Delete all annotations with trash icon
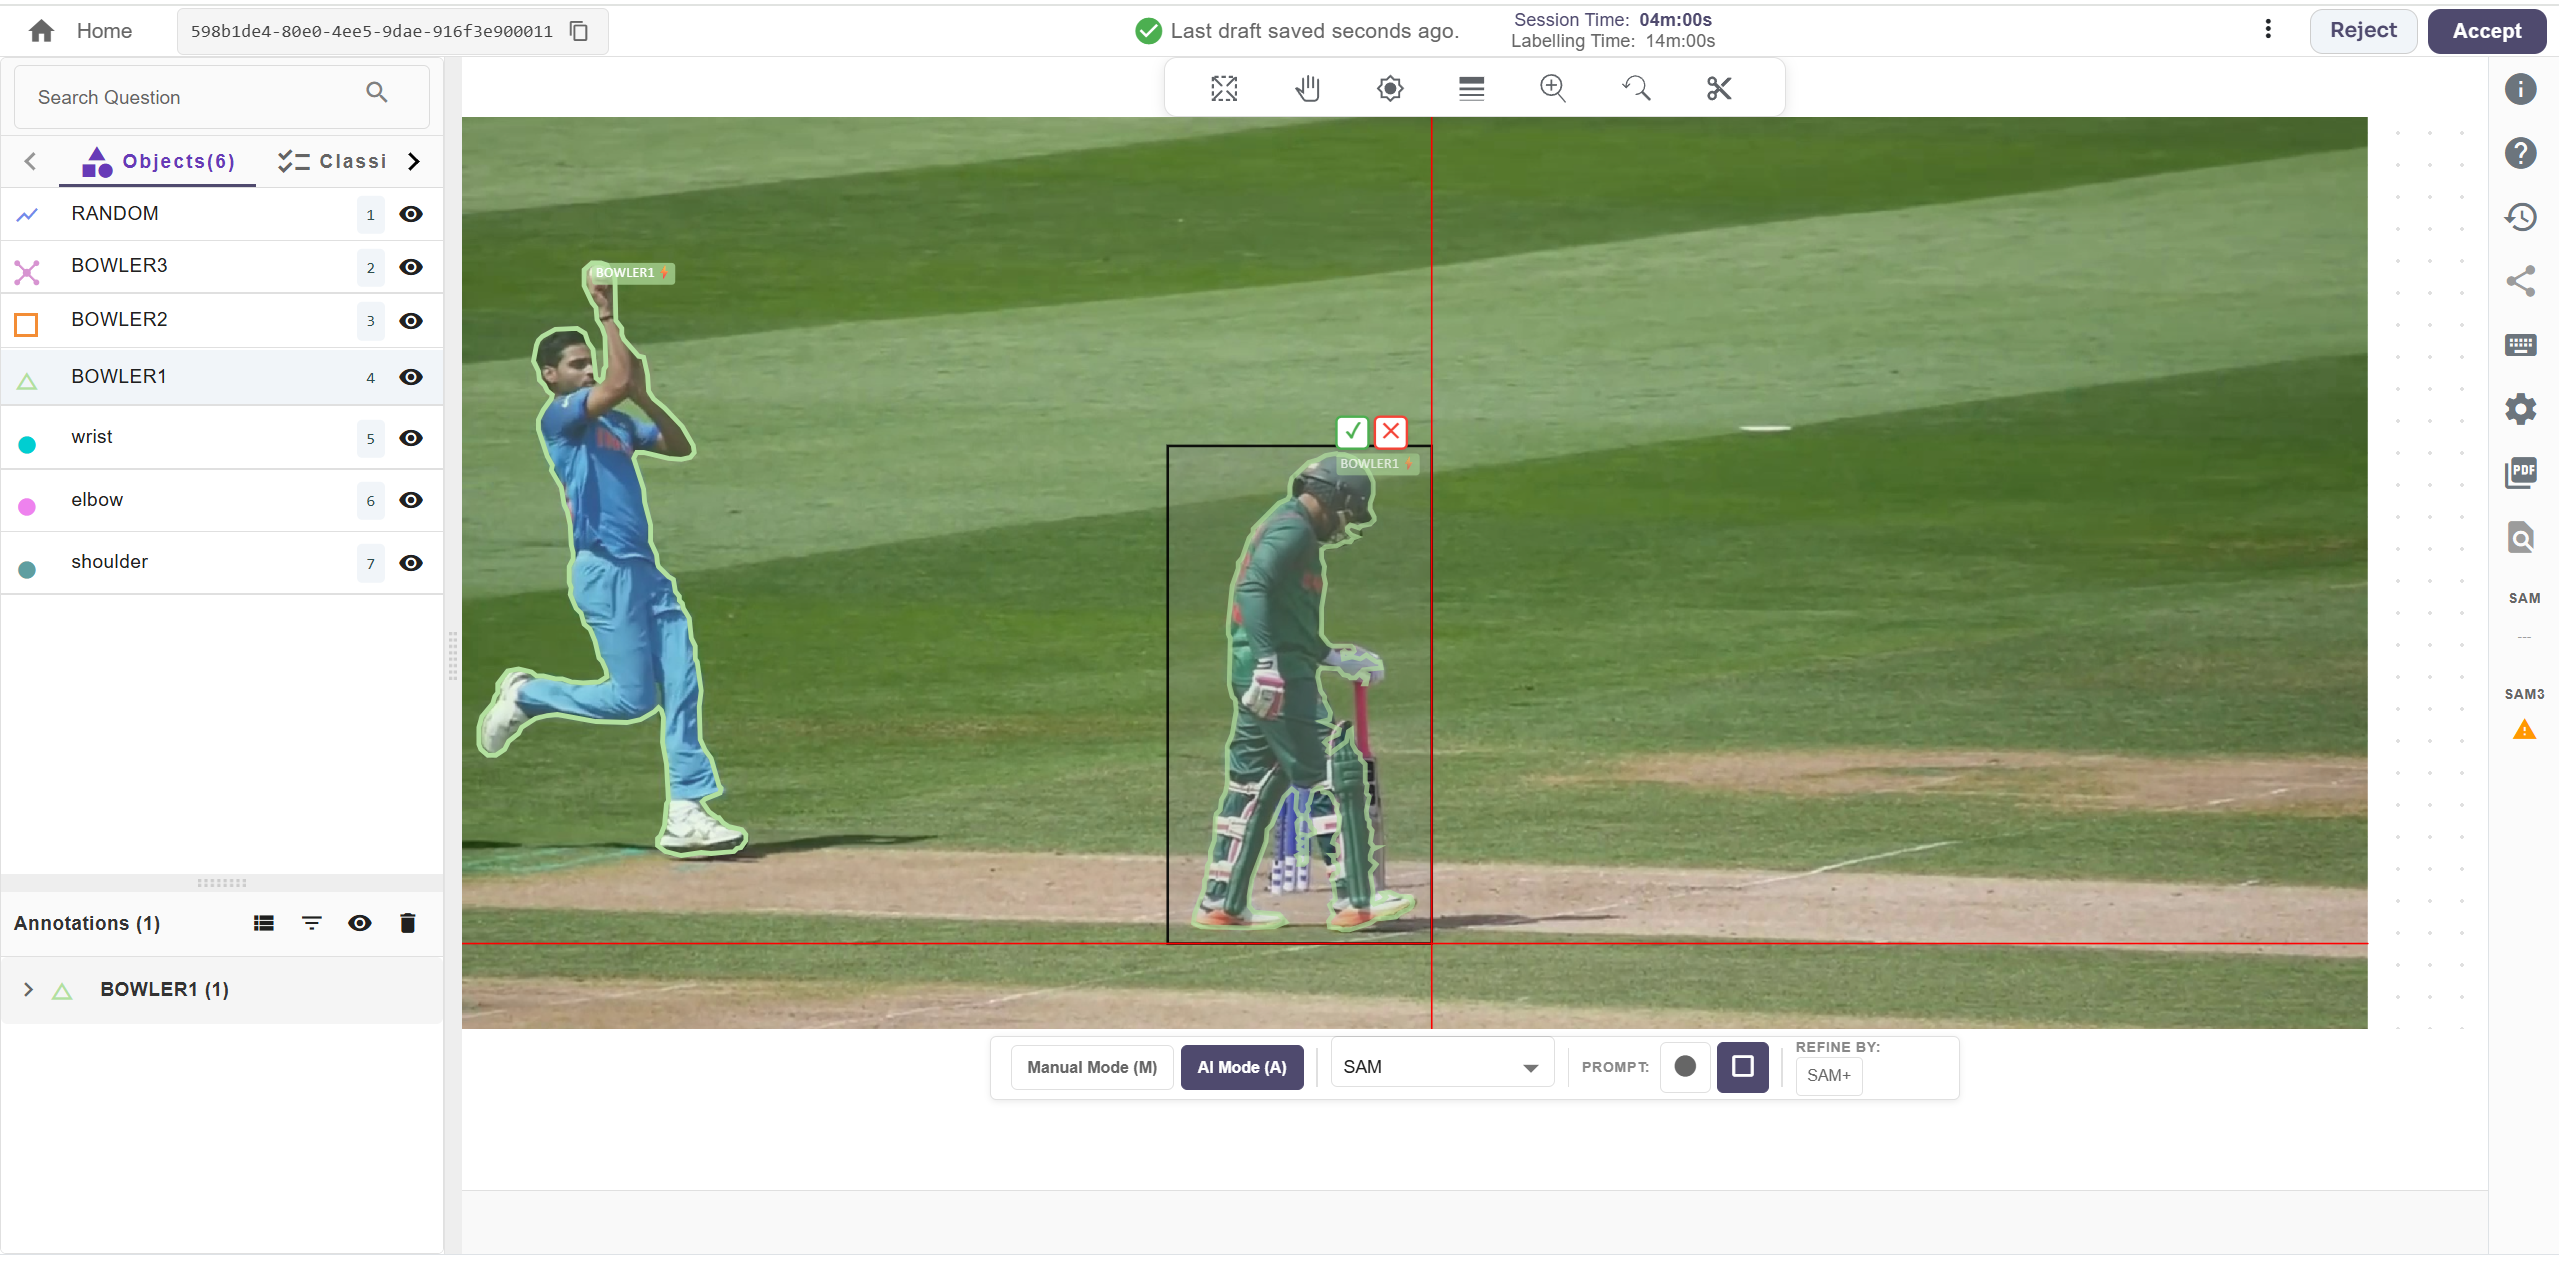Image resolution: width=2559 pixels, height=1263 pixels. [x=407, y=923]
